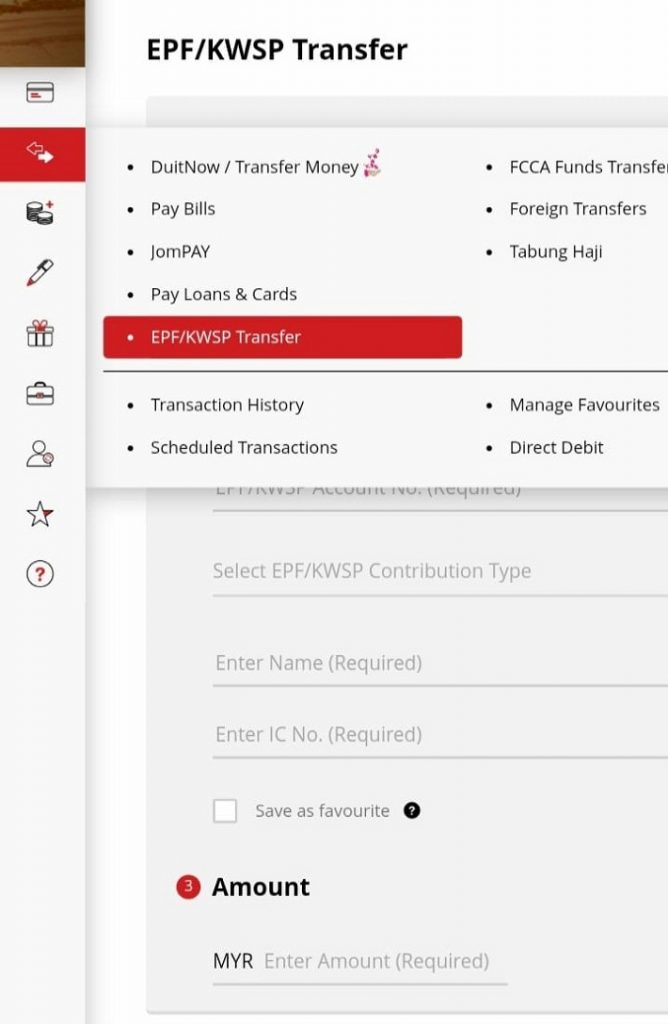
Task: Open the user profile icon in sidebar
Action: pyautogui.click(x=40, y=454)
